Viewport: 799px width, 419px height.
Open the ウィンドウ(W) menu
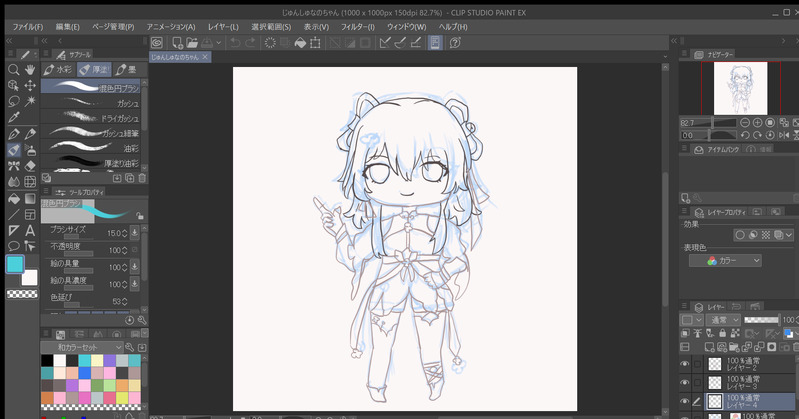pos(407,27)
